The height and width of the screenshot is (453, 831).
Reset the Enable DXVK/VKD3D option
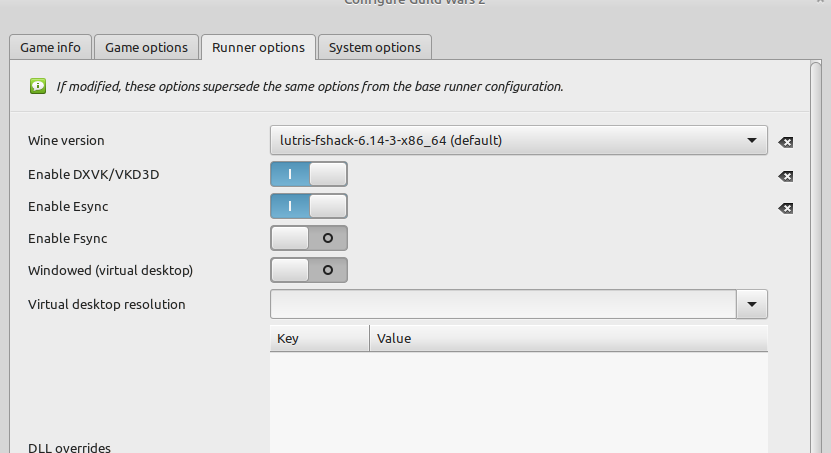pyautogui.click(x=785, y=176)
